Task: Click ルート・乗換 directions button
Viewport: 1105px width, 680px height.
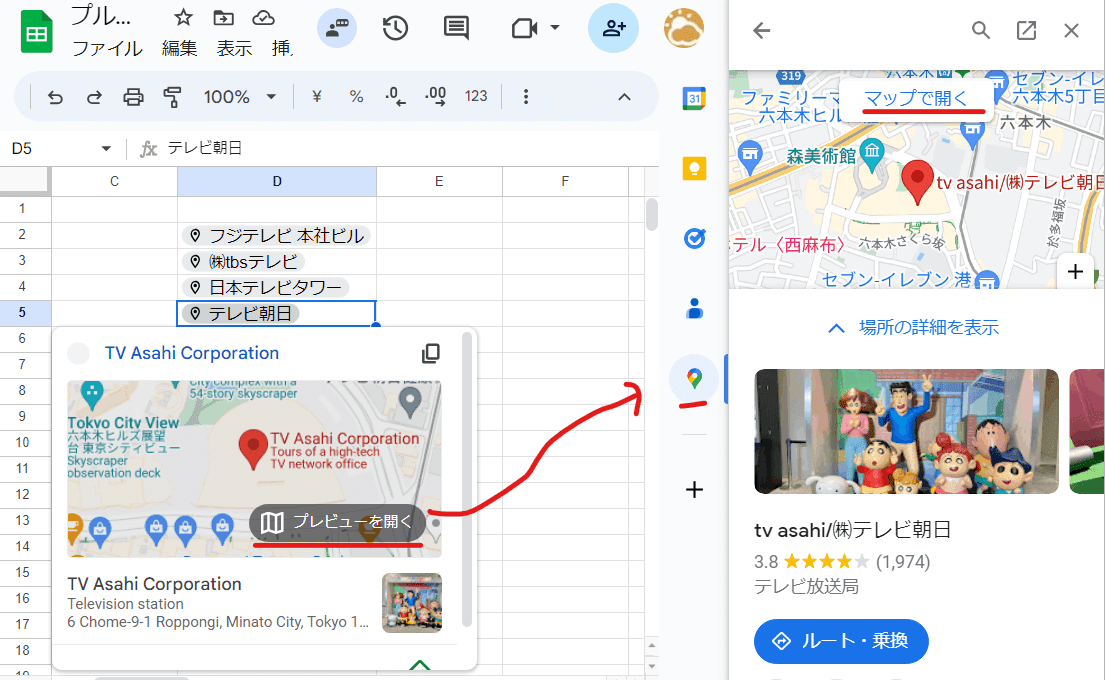Action: pos(841,641)
